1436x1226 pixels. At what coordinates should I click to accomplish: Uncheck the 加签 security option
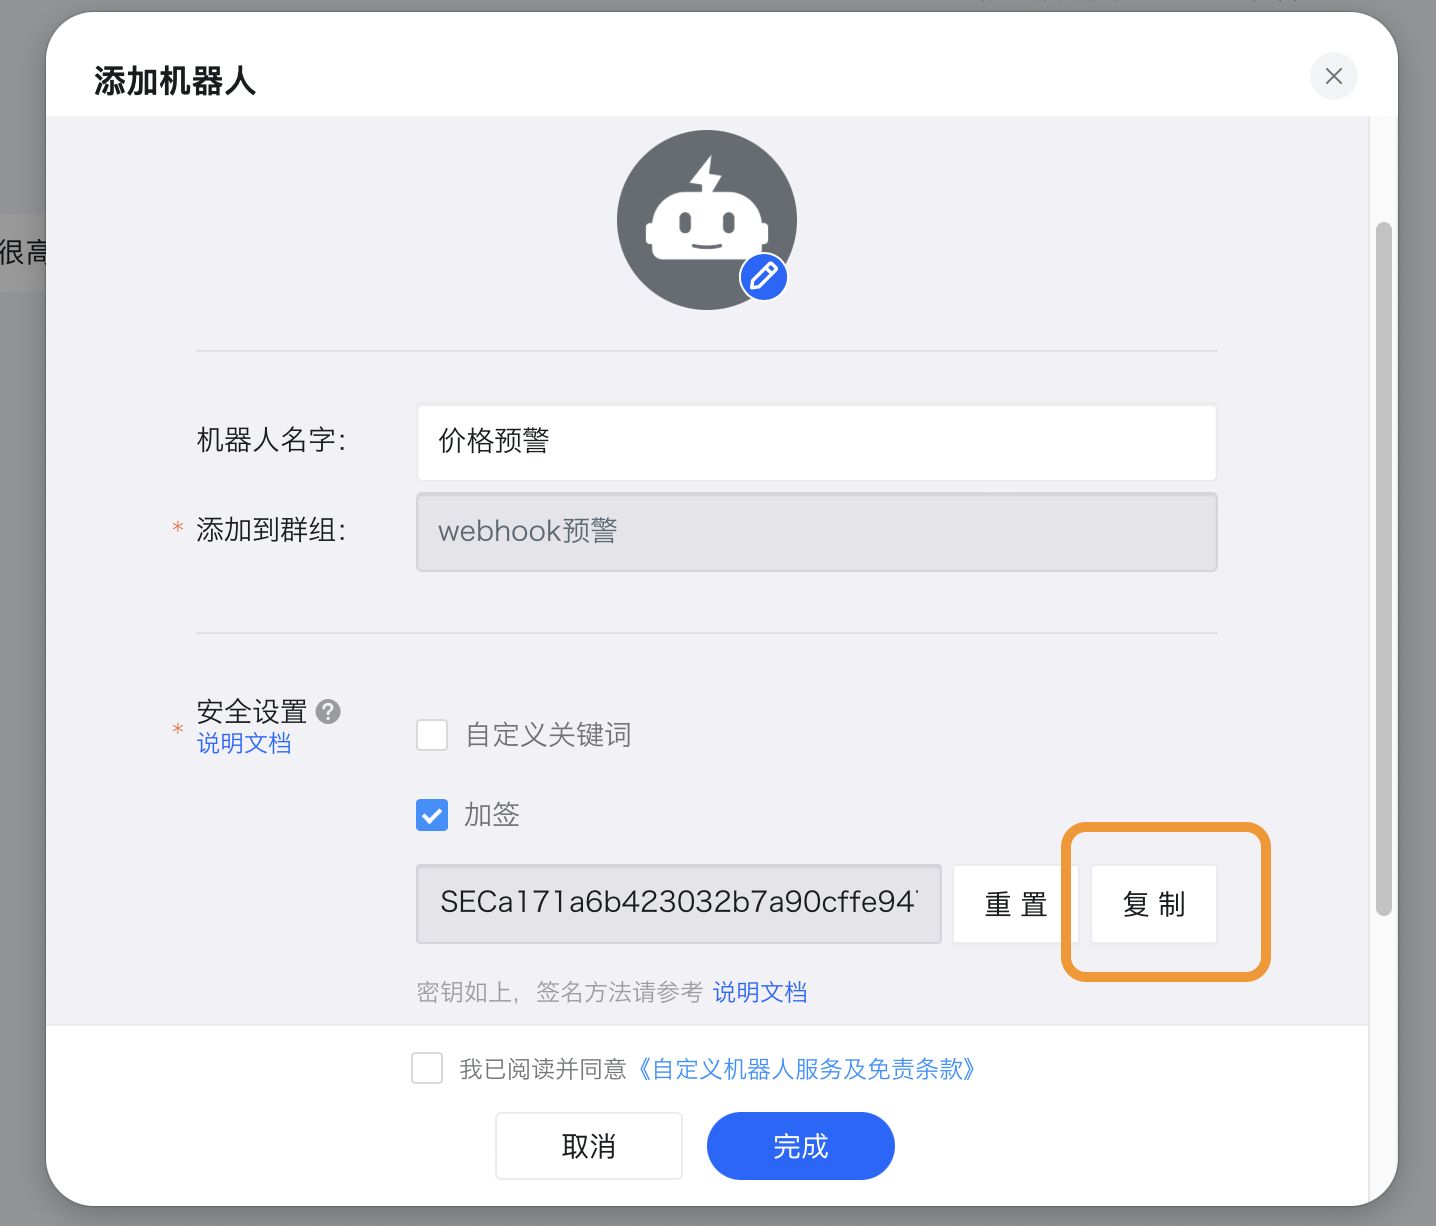431,815
